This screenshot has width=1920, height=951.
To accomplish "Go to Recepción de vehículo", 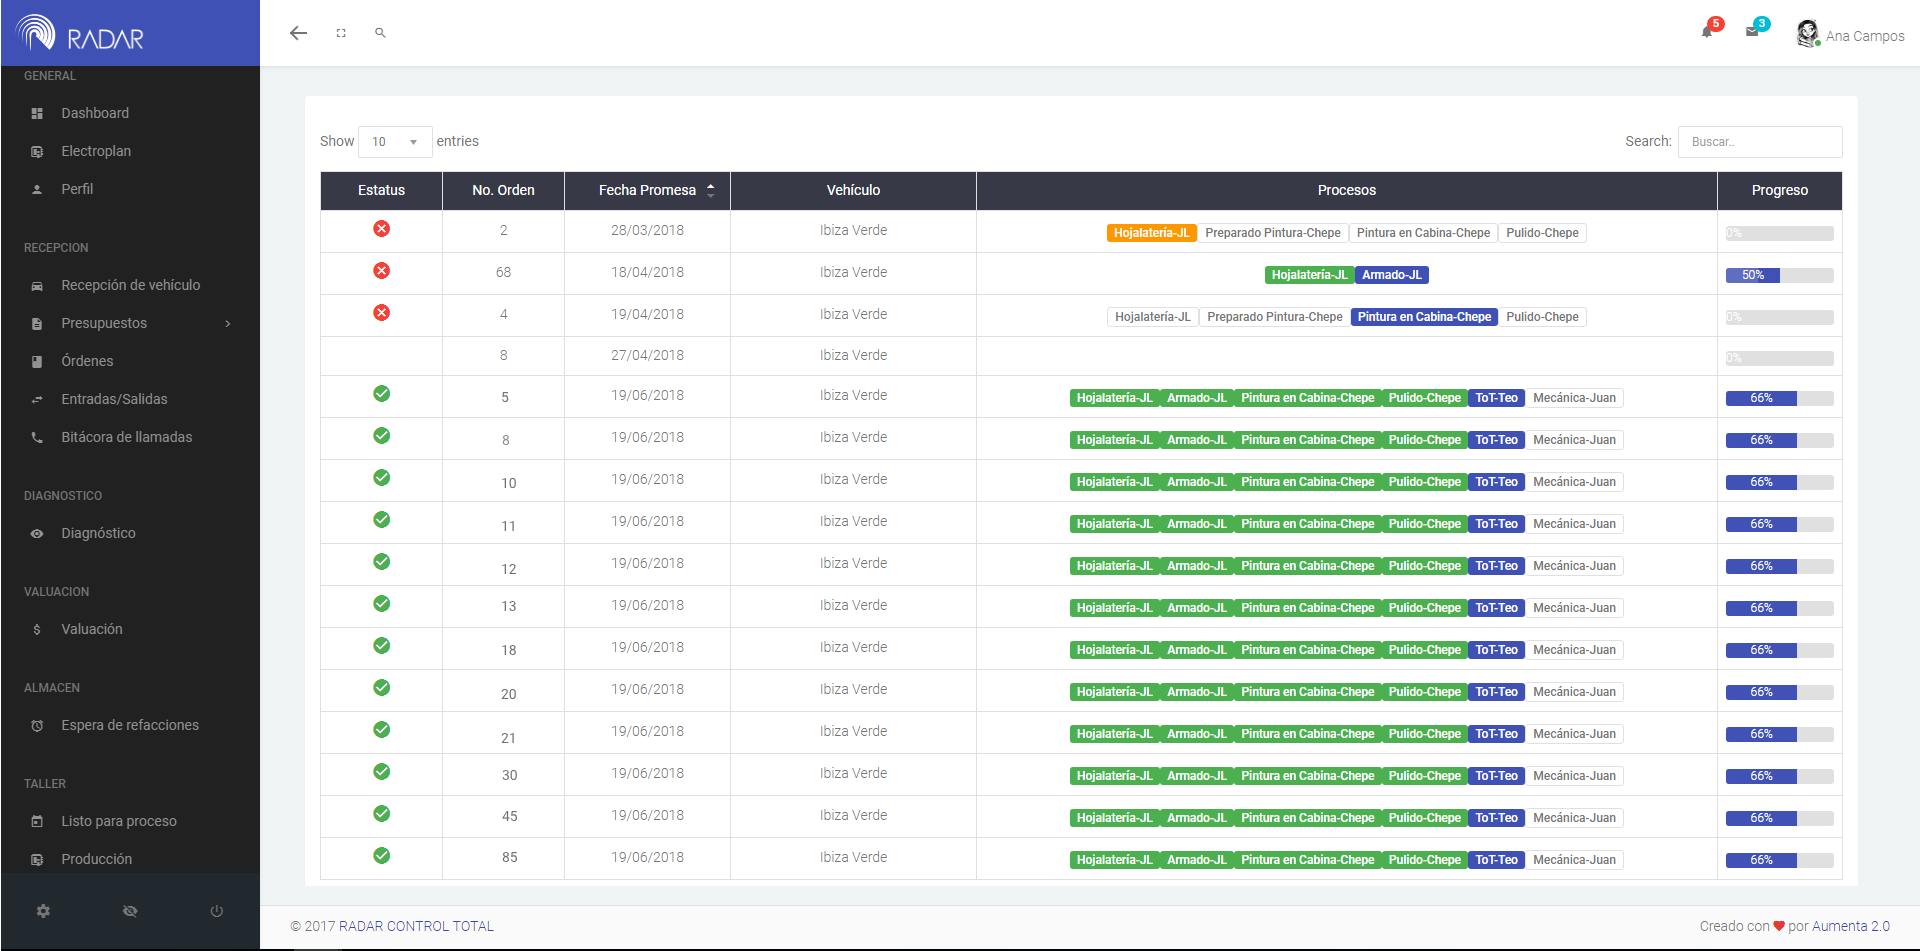I will tap(130, 285).
